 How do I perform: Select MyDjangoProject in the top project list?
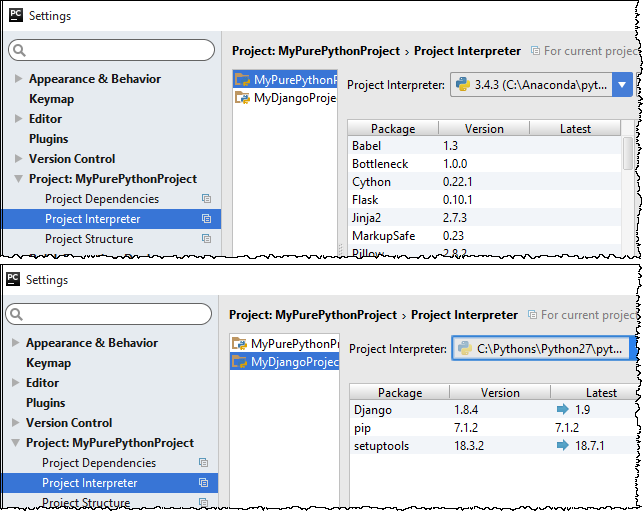293,98
